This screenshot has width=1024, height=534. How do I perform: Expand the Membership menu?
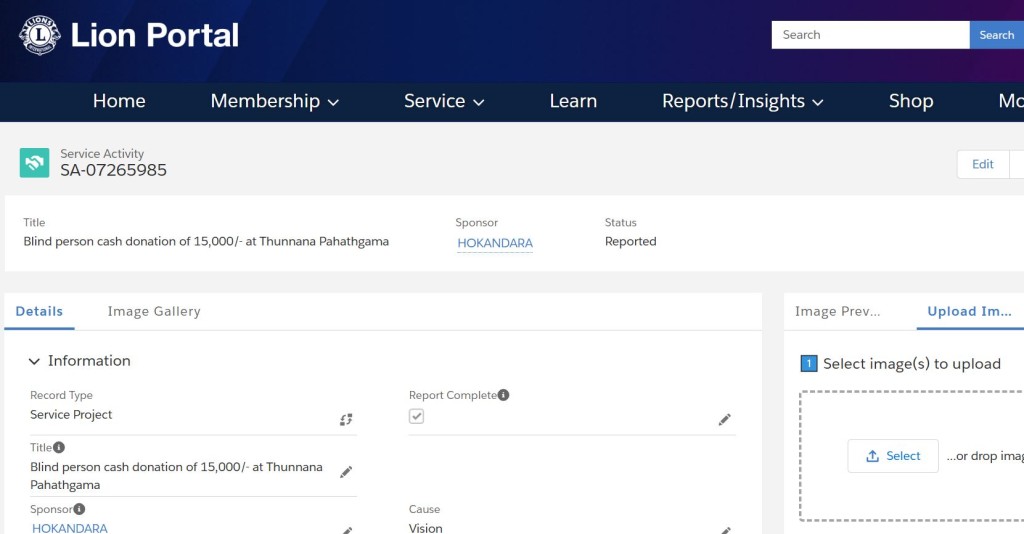click(x=274, y=101)
